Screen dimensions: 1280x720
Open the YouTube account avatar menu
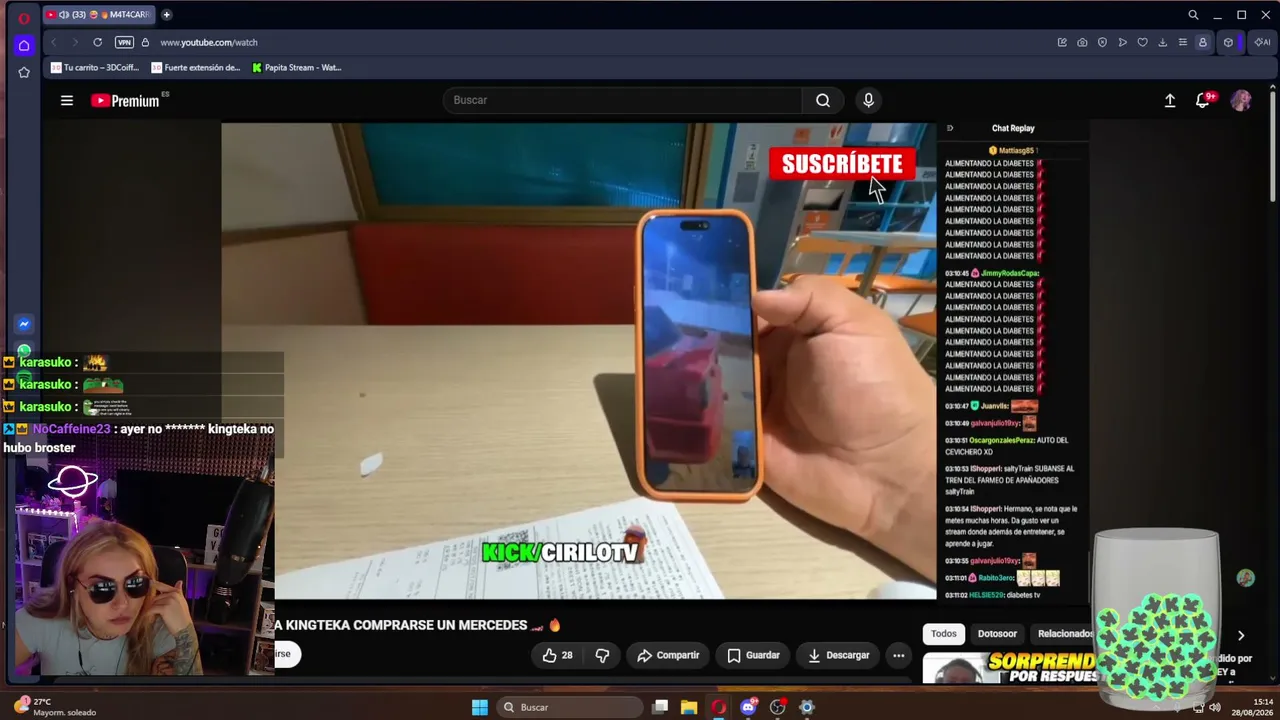(x=1241, y=100)
